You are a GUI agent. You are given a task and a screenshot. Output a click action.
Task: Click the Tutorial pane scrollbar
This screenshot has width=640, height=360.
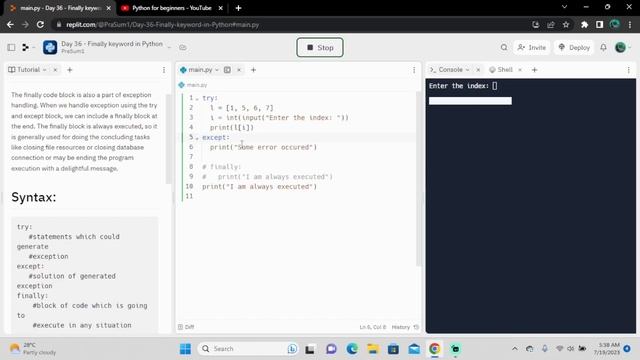168,139
